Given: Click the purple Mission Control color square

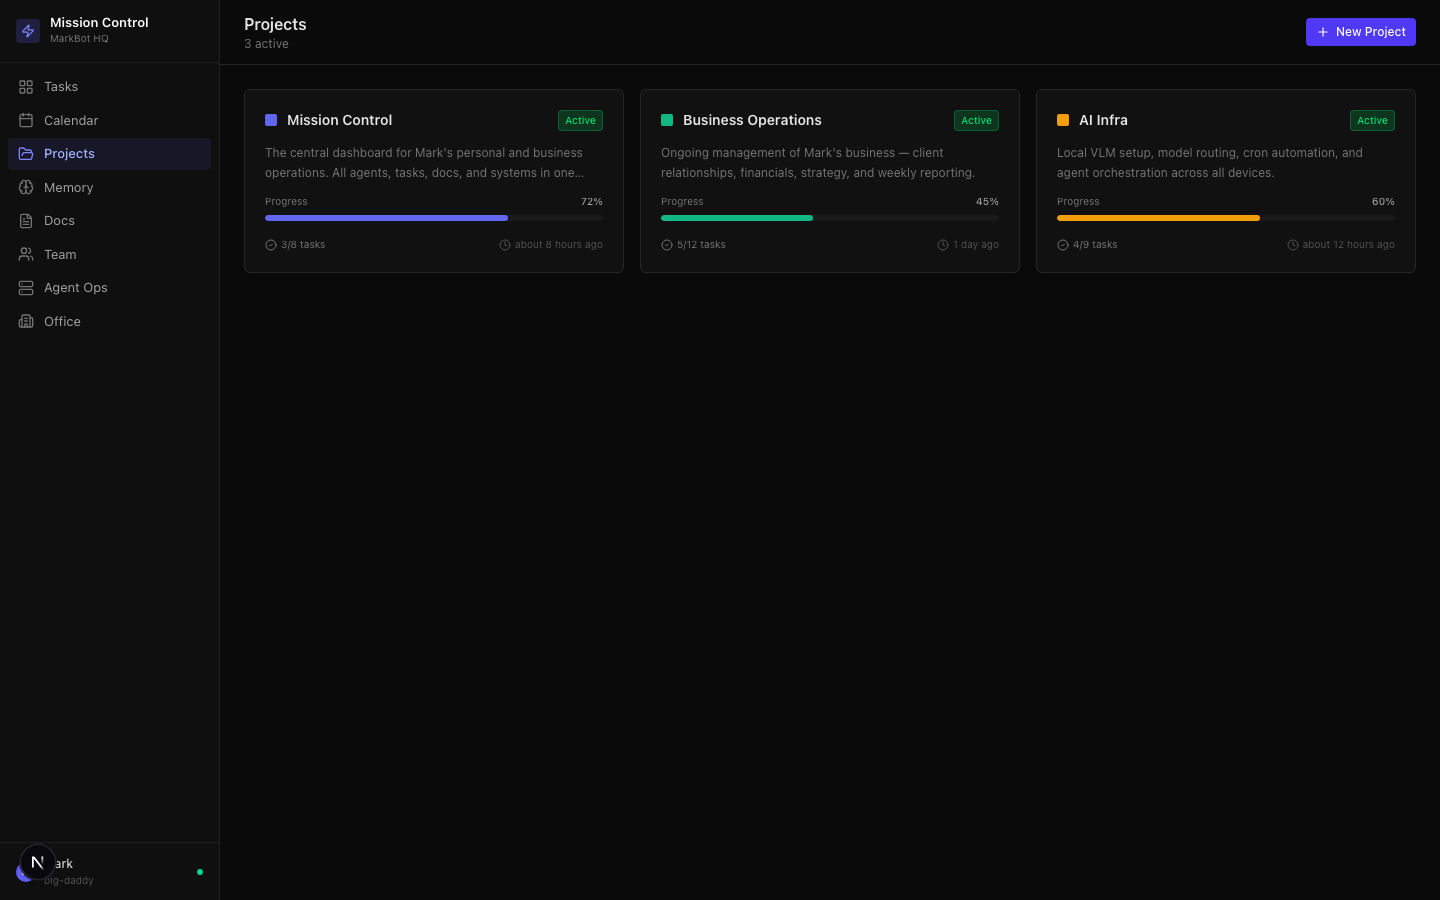Looking at the screenshot, I should click(x=271, y=120).
